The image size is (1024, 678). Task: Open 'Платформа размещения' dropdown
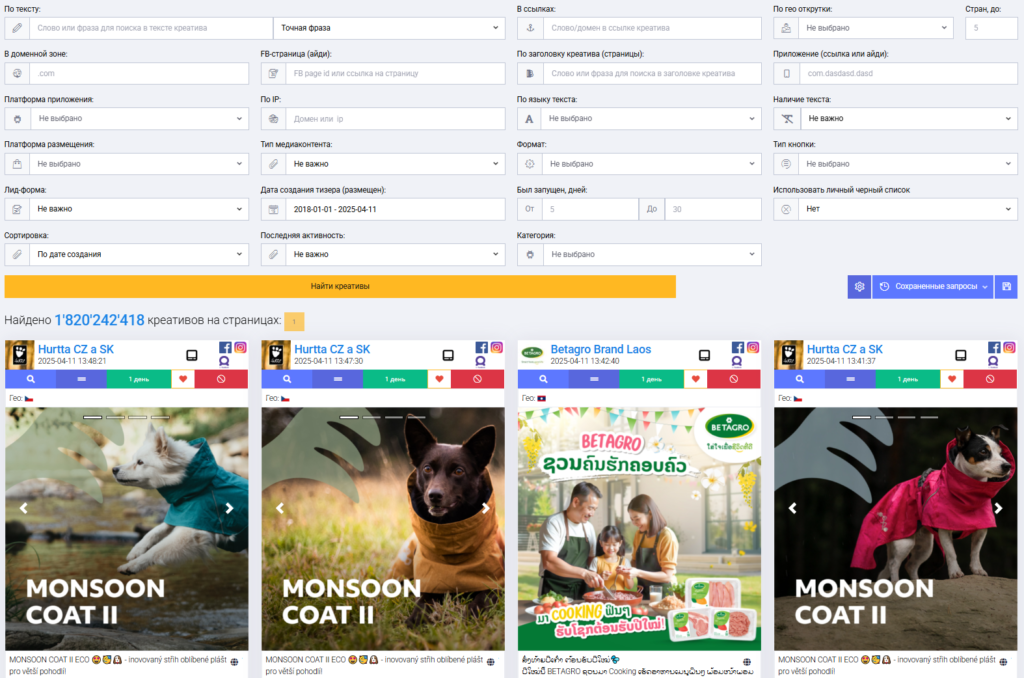pos(139,164)
